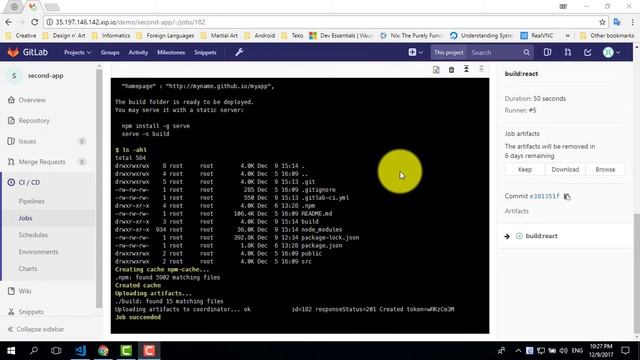Open the admin area wrench icon
This screenshot has width=640, height=360.
coord(239,52)
